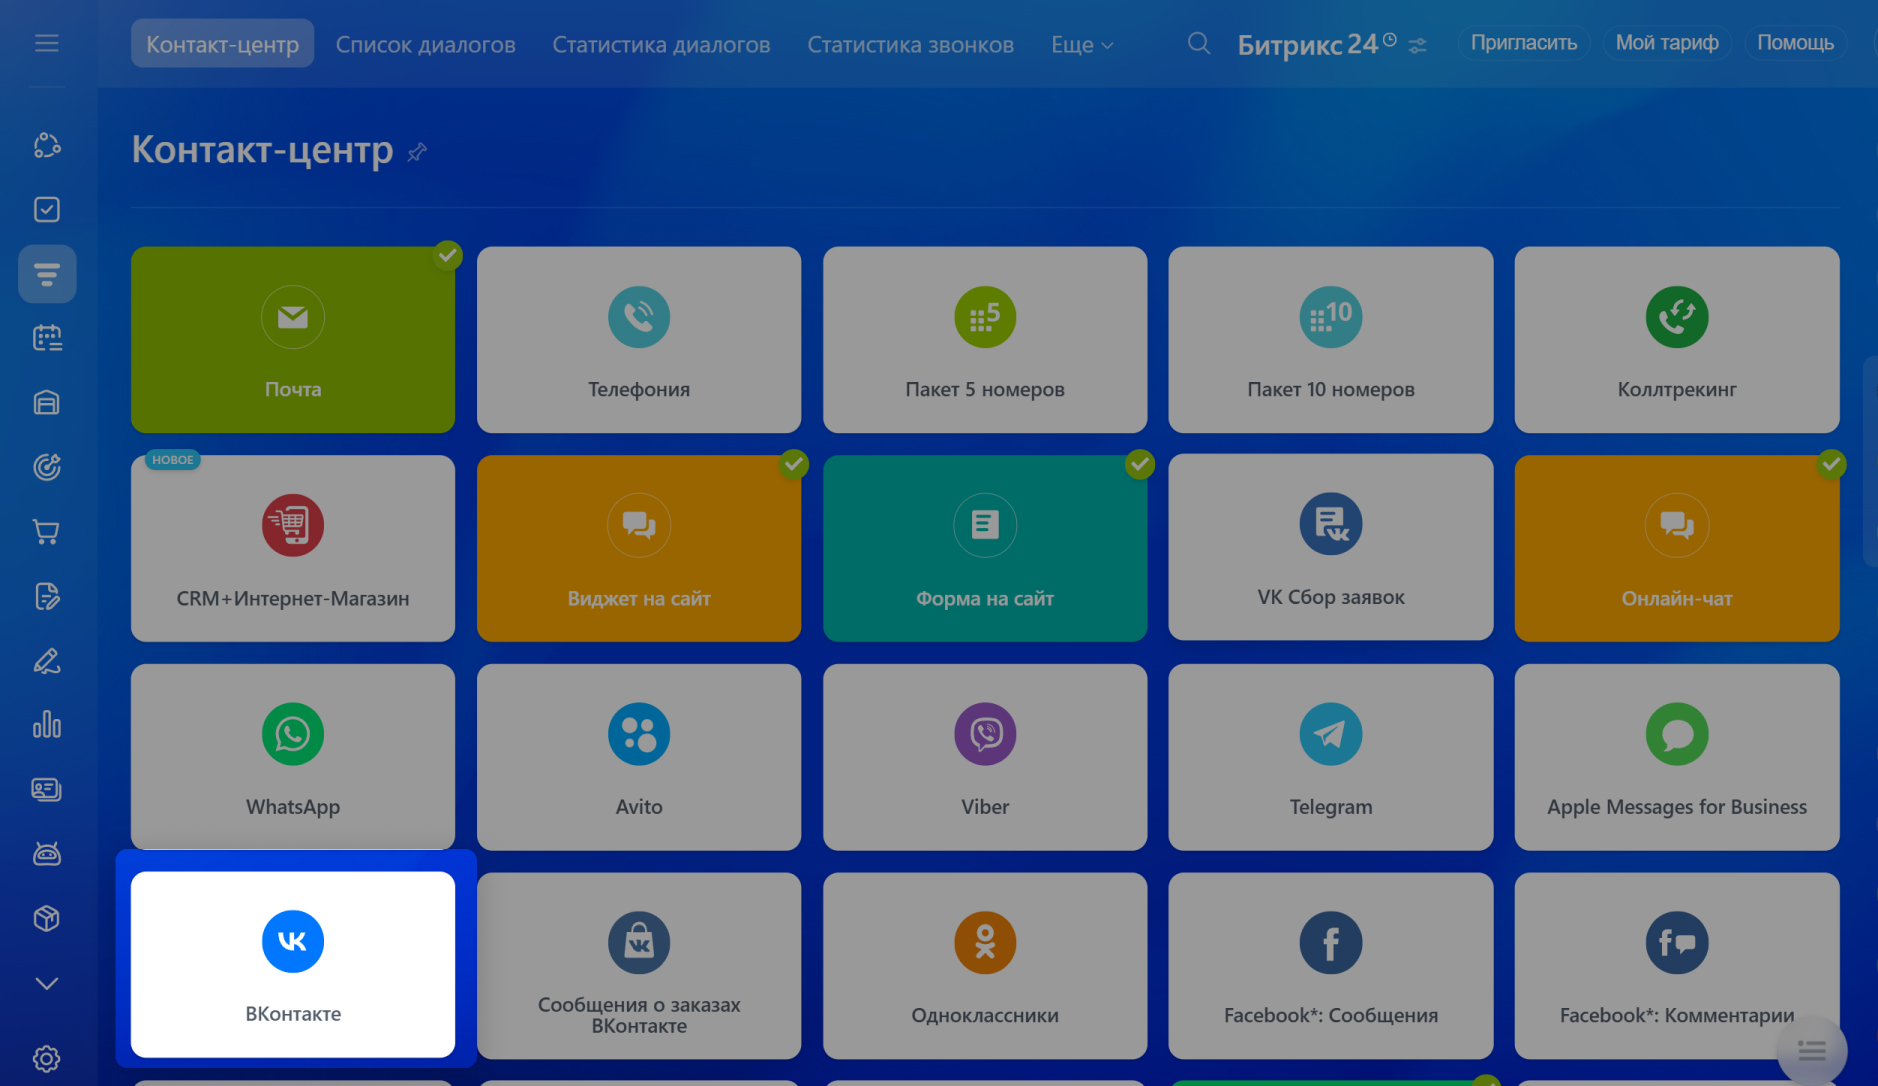Open Сообщения о заказах ВКонтакте tile
1878x1086 pixels.
639,965
